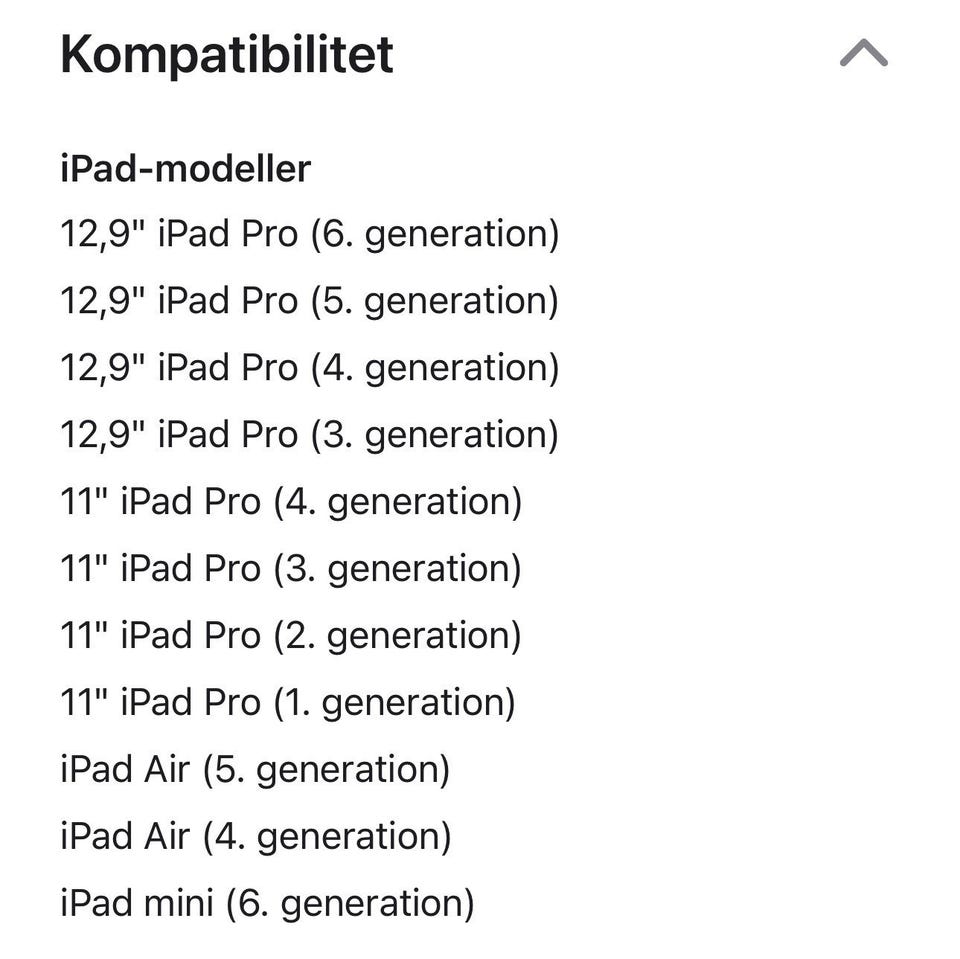Select 11" iPad Pro (4. generation)
Screen dimensions: 960x959
pyautogui.click(x=291, y=501)
